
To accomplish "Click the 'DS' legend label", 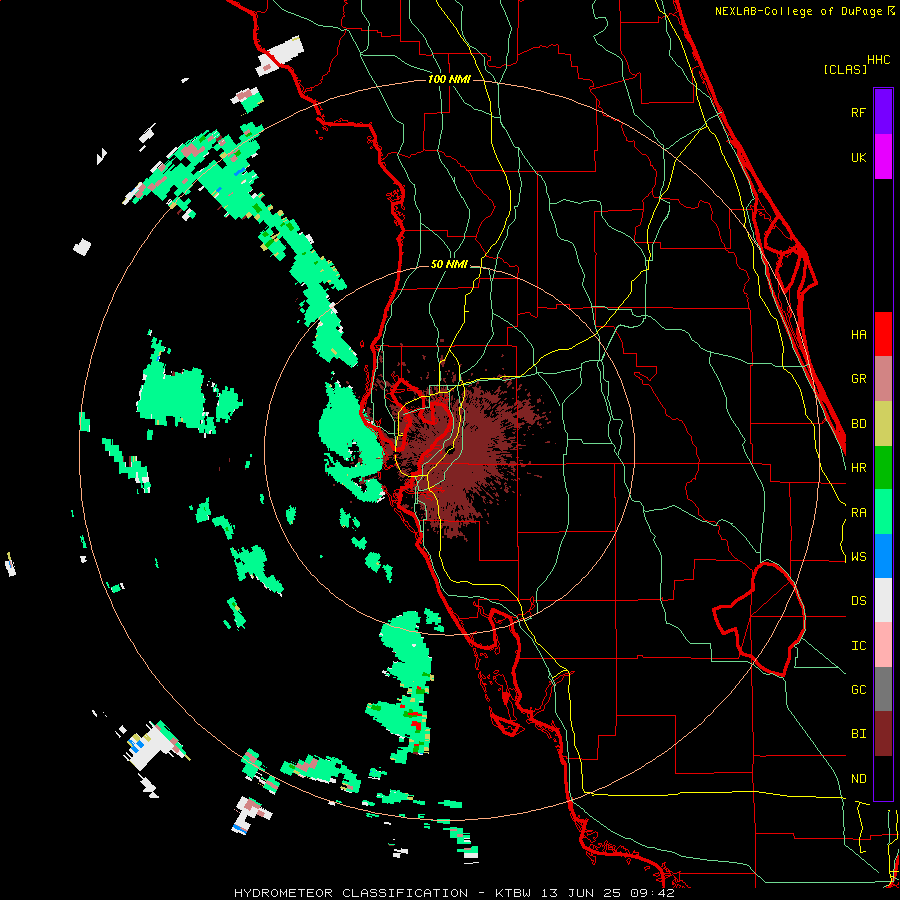I will (x=859, y=601).
